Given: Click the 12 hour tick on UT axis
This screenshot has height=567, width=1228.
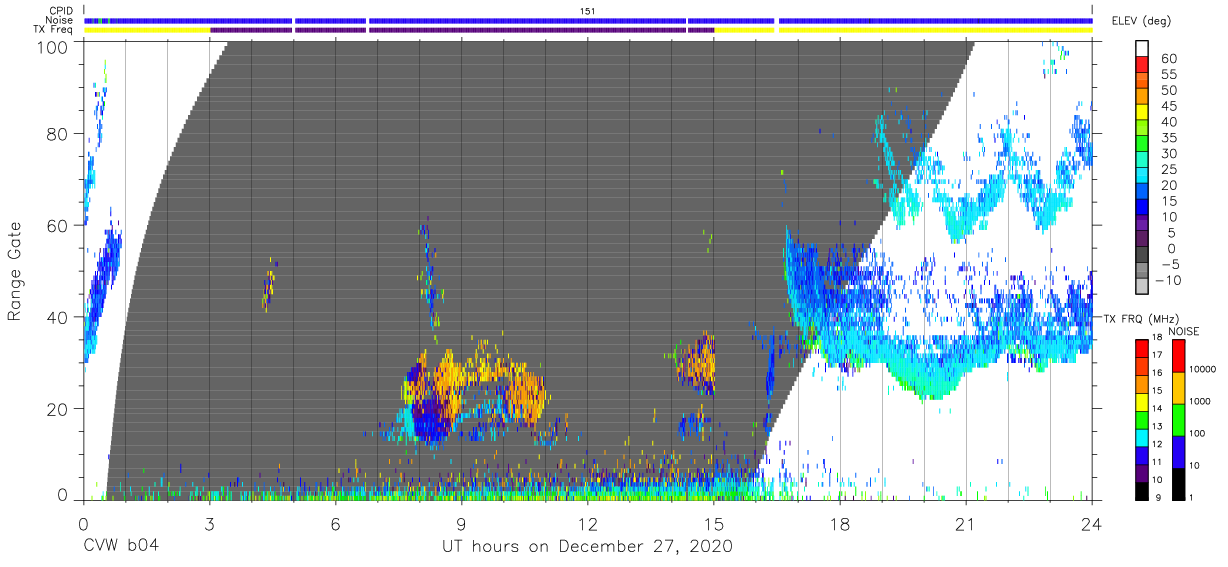Looking at the screenshot, I should tap(587, 524).
